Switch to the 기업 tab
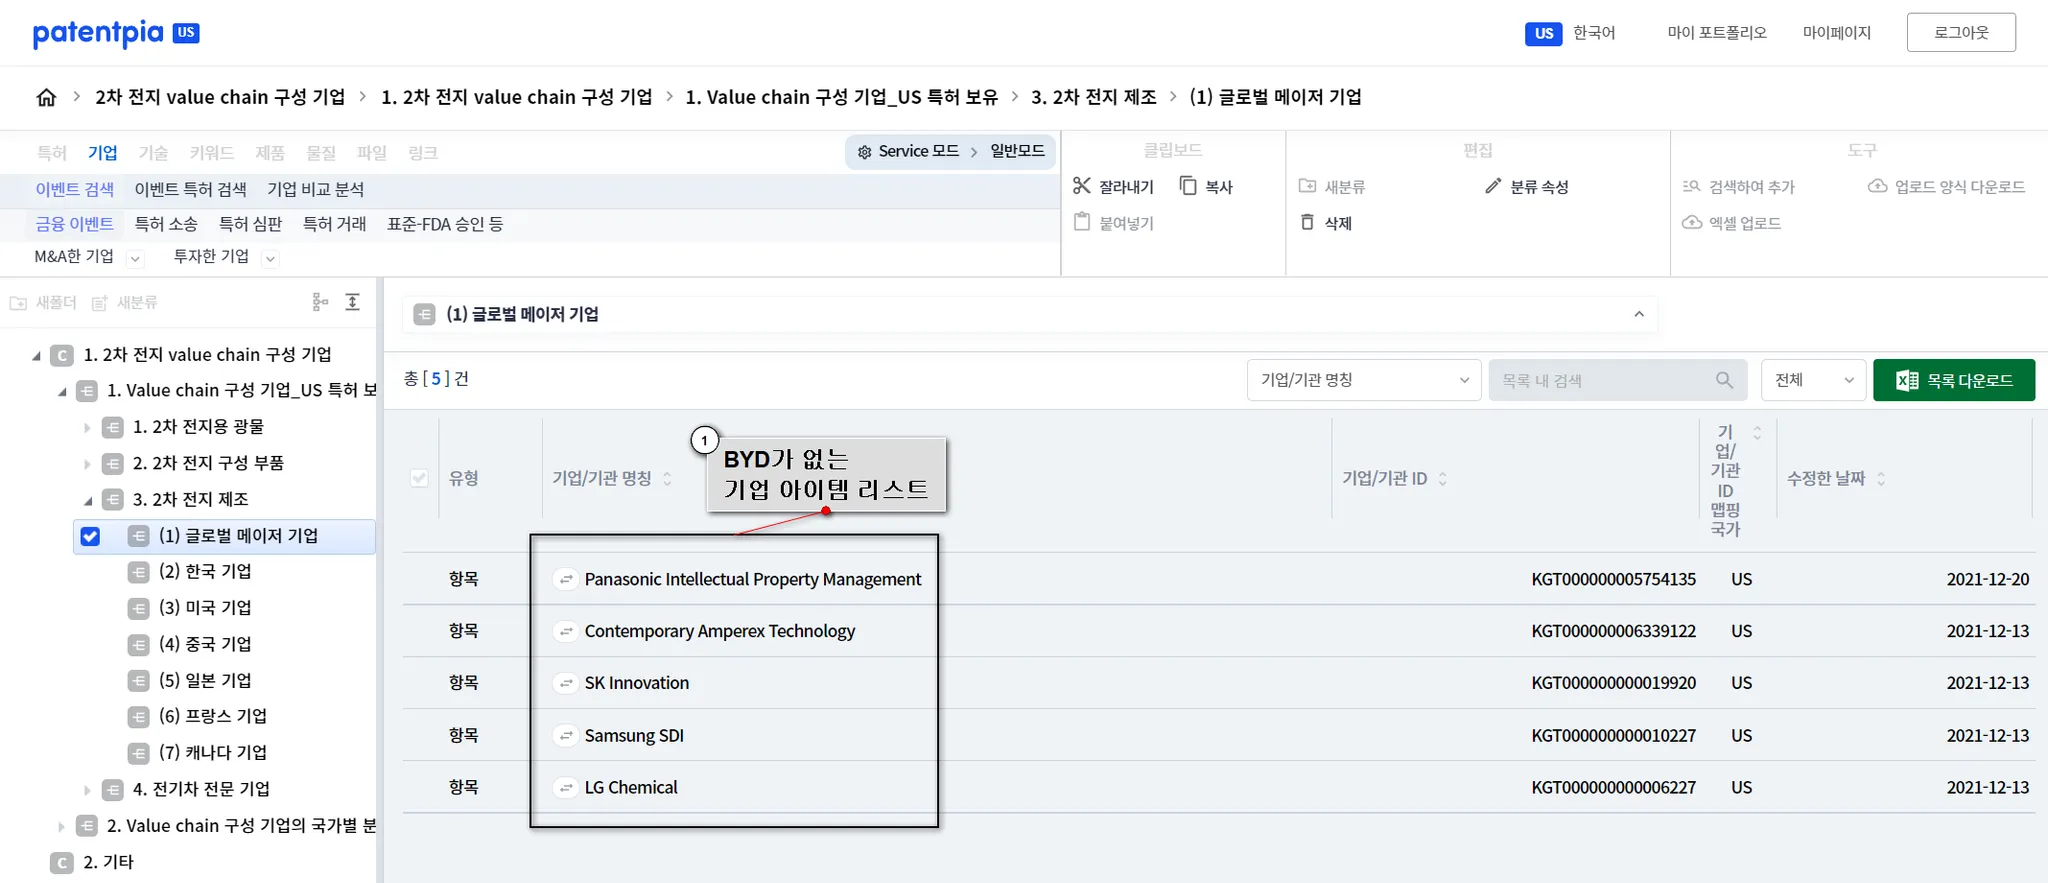This screenshot has height=883, width=2048. pos(103,153)
